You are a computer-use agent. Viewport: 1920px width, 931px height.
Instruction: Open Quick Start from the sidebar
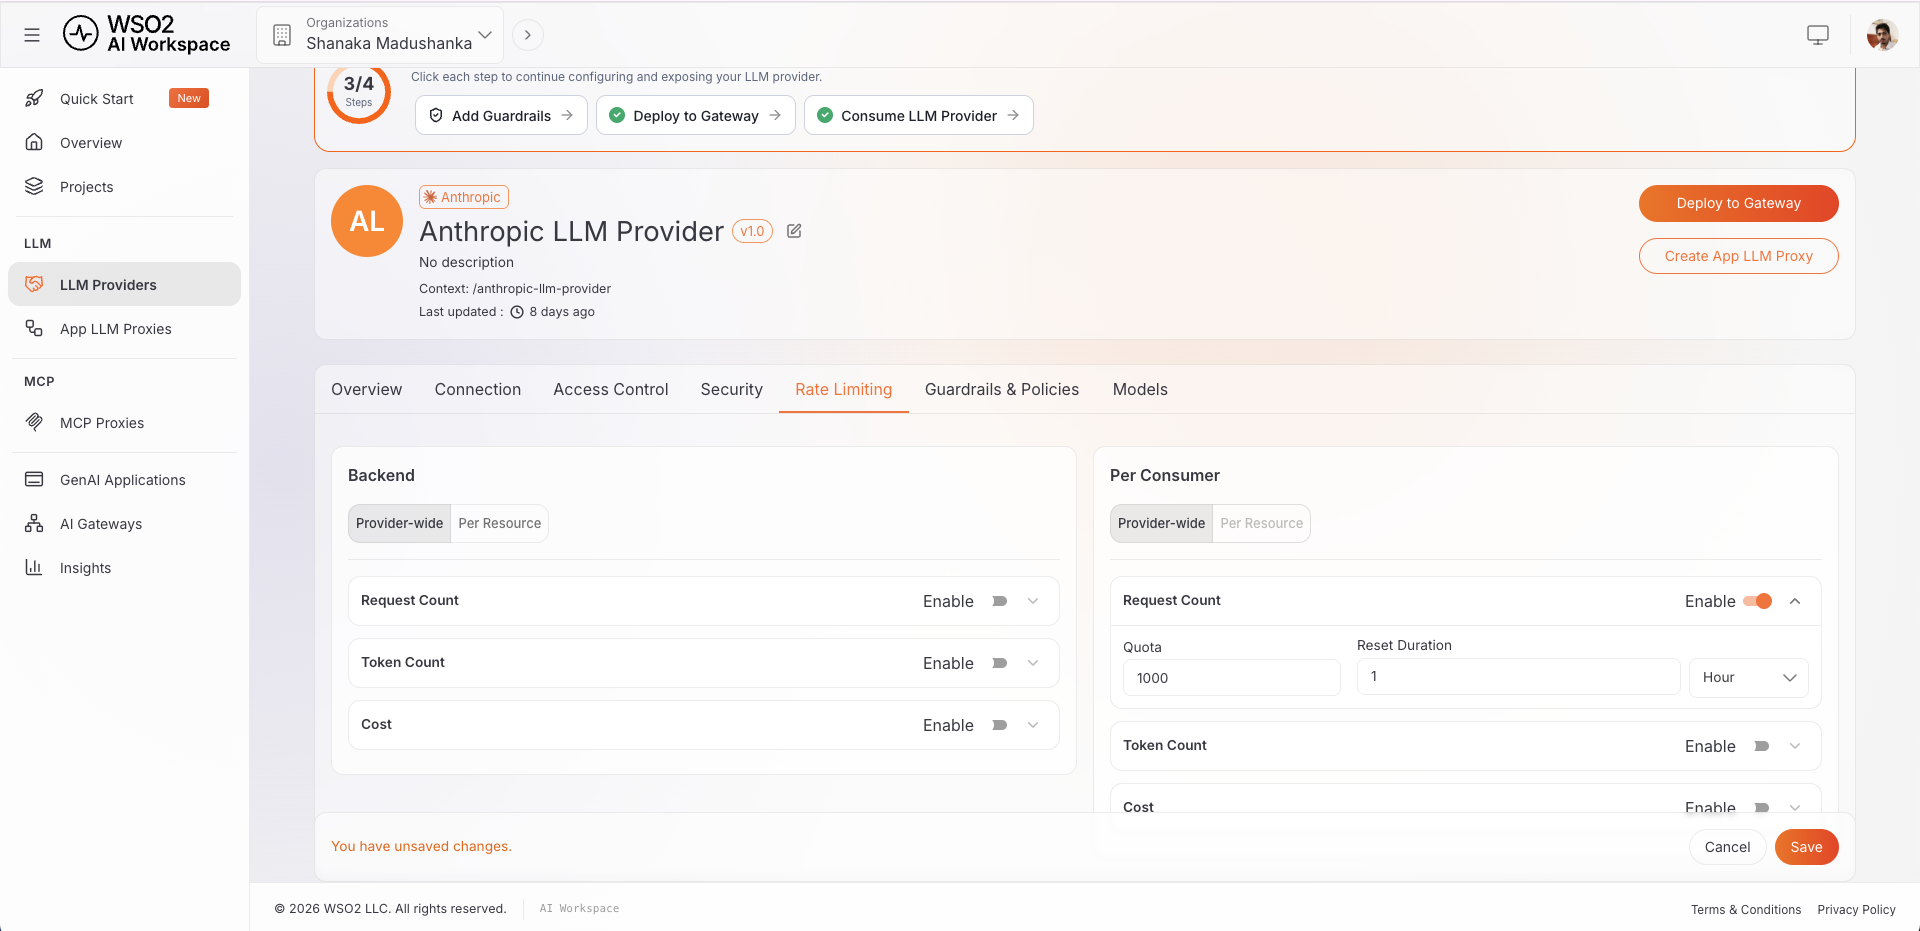click(96, 99)
